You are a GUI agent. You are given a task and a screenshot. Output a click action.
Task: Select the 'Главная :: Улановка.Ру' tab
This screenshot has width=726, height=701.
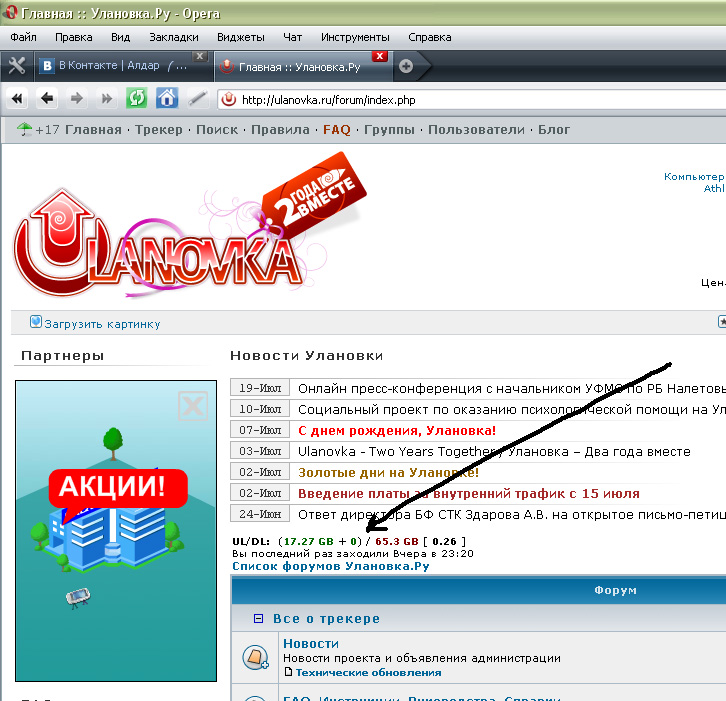[x=303, y=67]
